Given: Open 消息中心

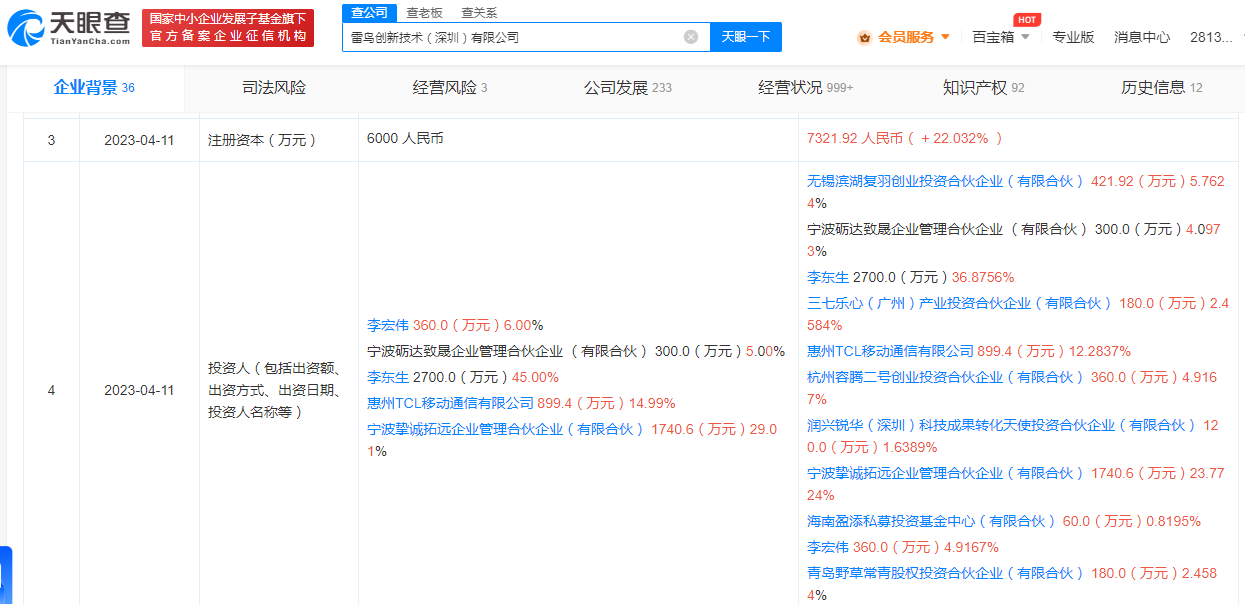Looking at the screenshot, I should click(1142, 37).
